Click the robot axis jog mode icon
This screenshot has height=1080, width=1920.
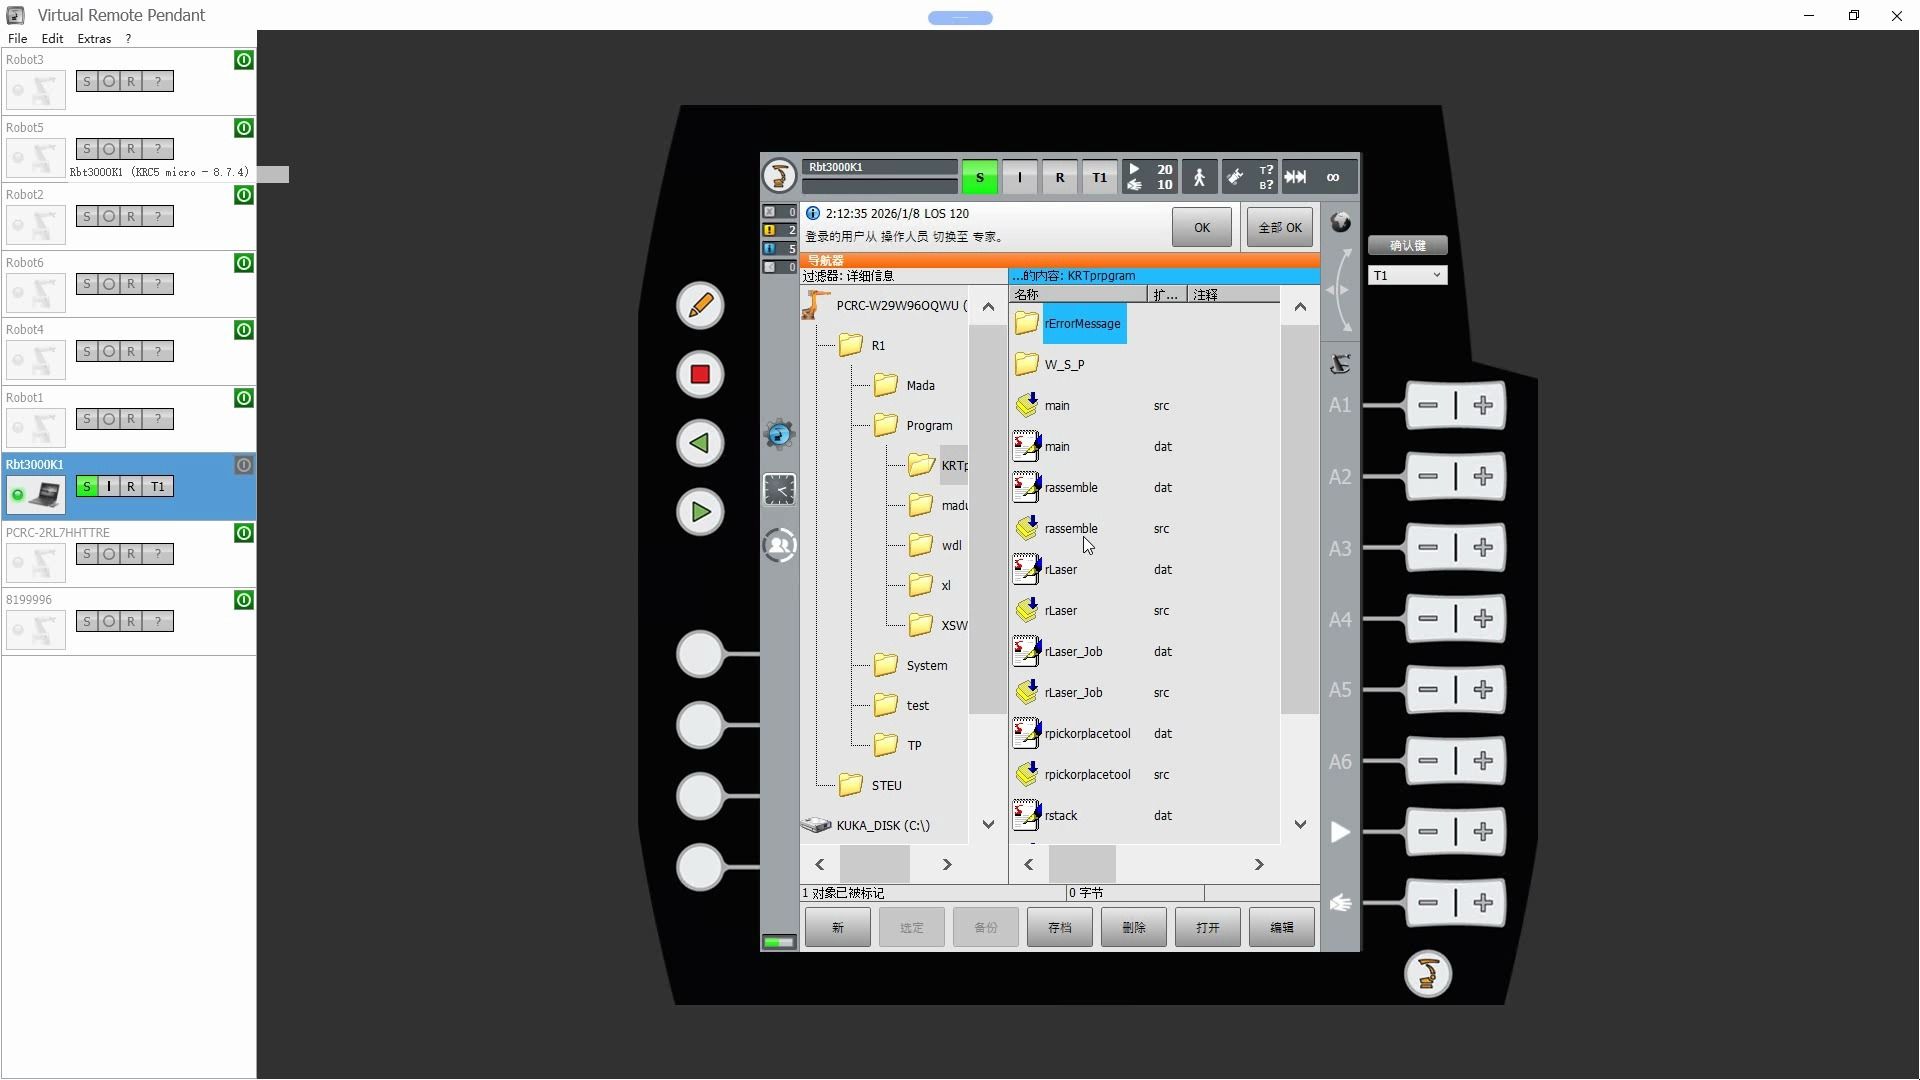(x=1341, y=364)
